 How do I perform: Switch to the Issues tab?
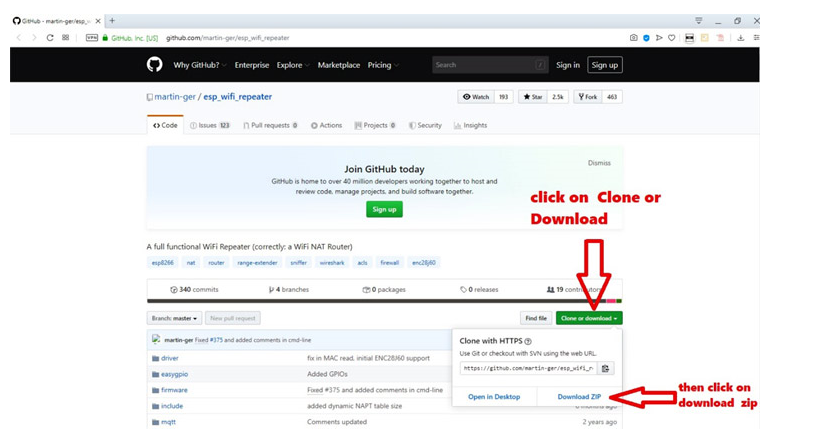pyautogui.click(x=210, y=125)
